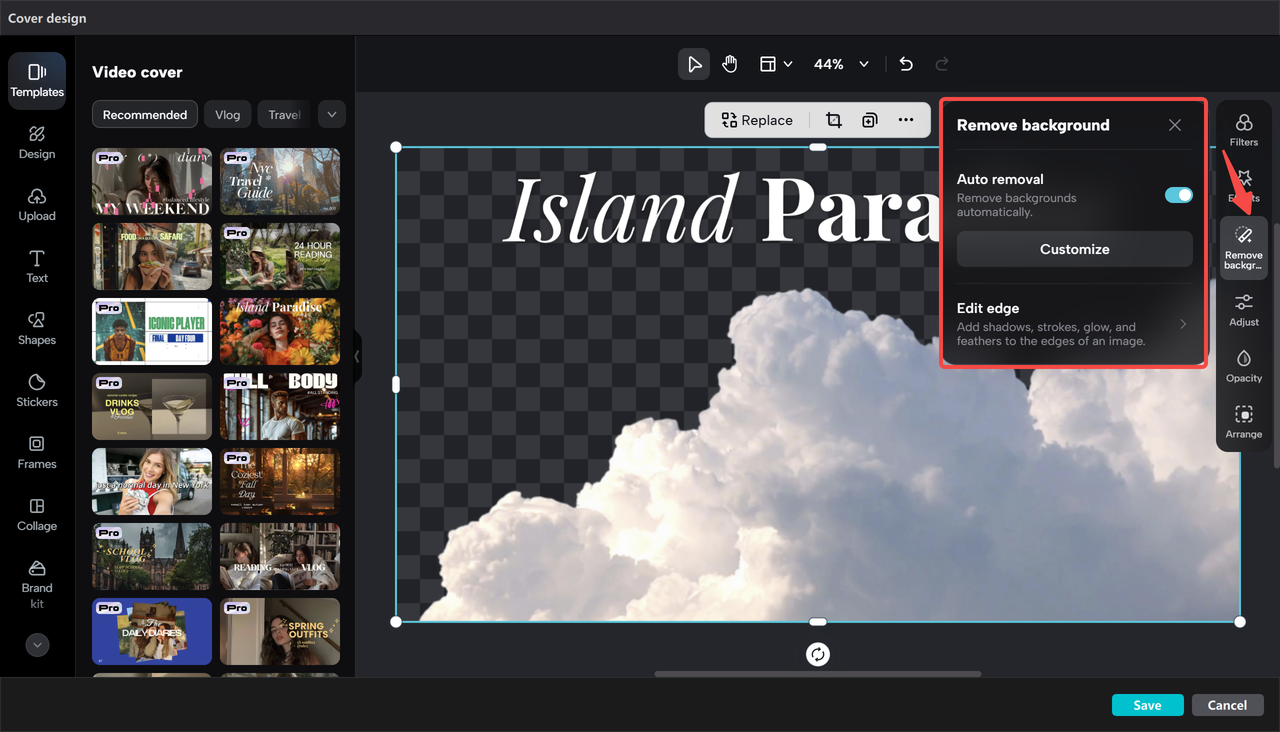Viewport: 1280px width, 732px height.
Task: Disable the Auto removal toggle
Action: 1178,195
